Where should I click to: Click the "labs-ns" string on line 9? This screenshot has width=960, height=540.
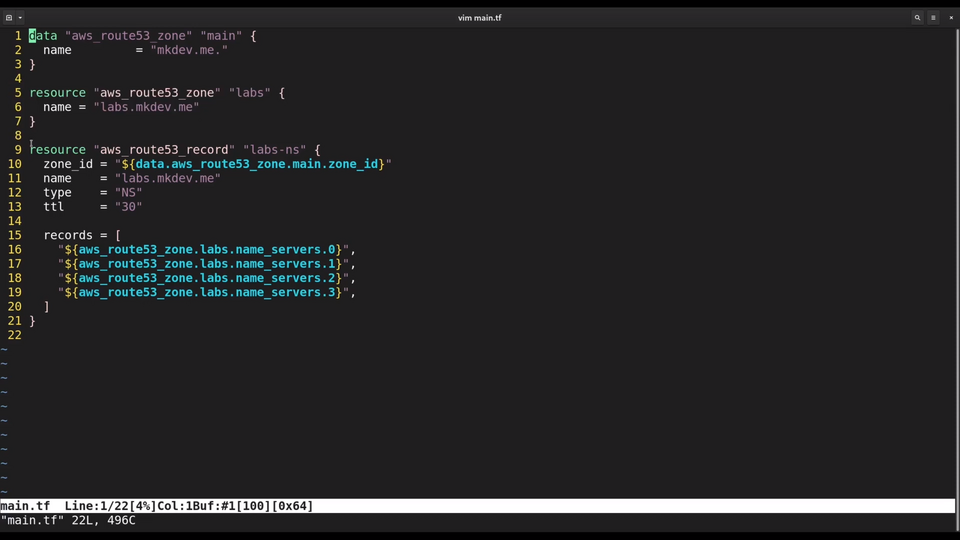tap(274, 149)
